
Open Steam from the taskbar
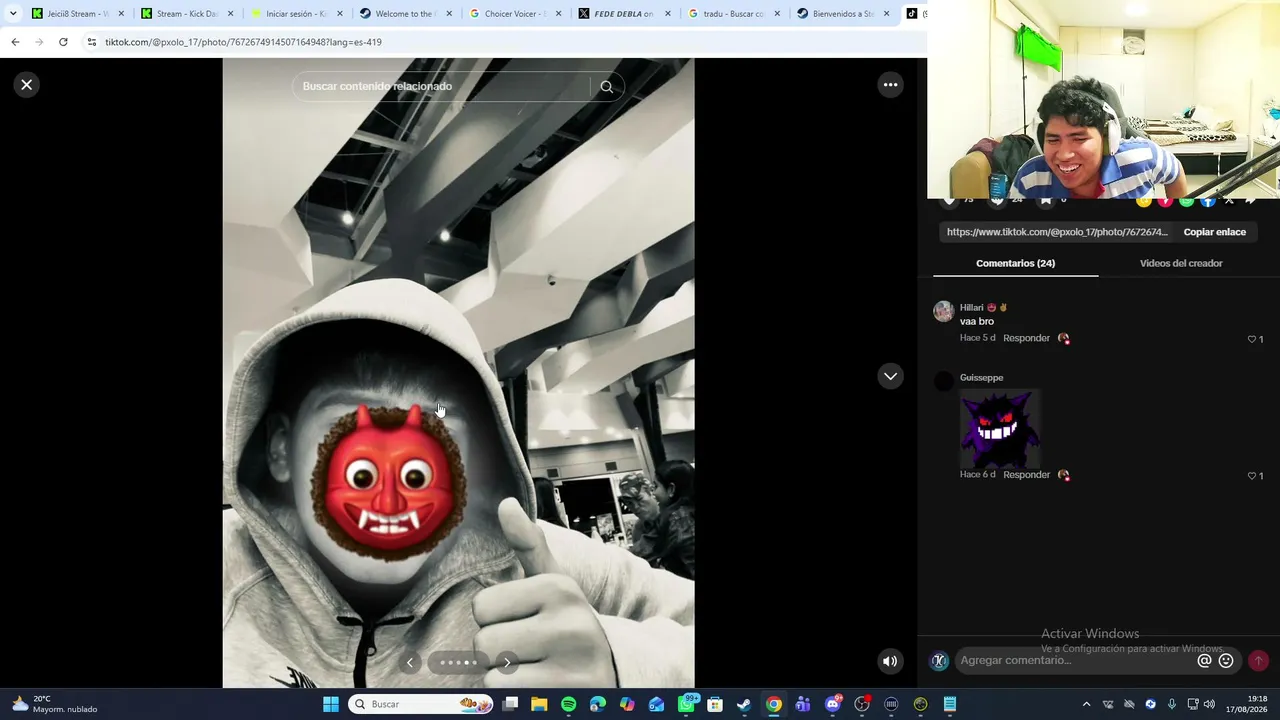(x=744, y=704)
